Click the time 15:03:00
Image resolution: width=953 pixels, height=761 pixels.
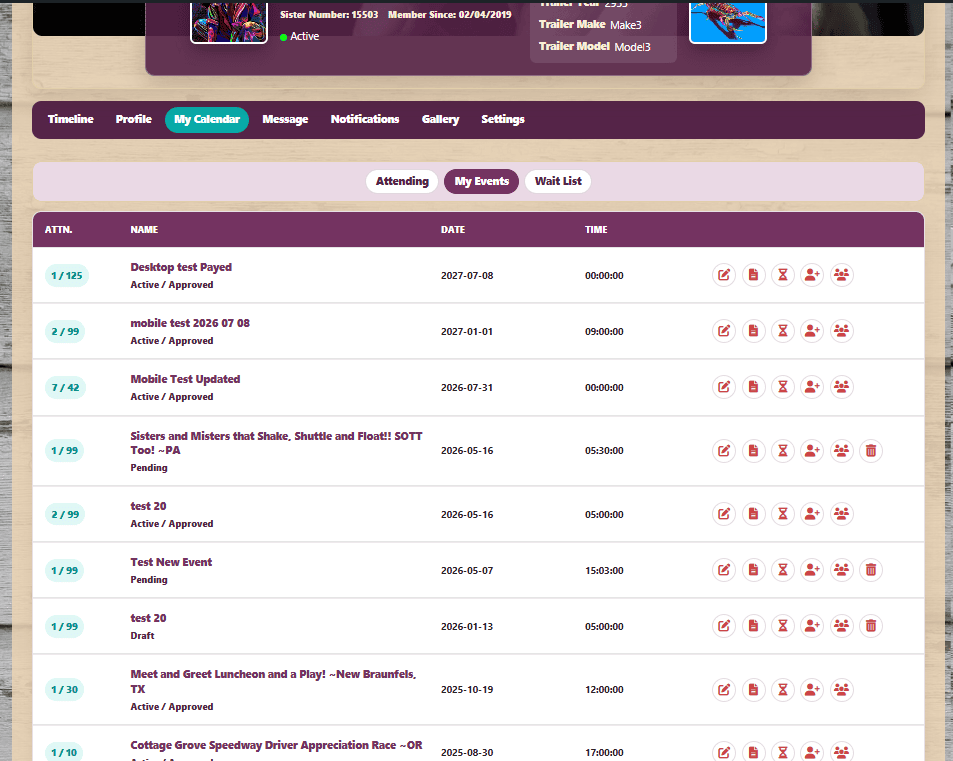[x=604, y=570]
